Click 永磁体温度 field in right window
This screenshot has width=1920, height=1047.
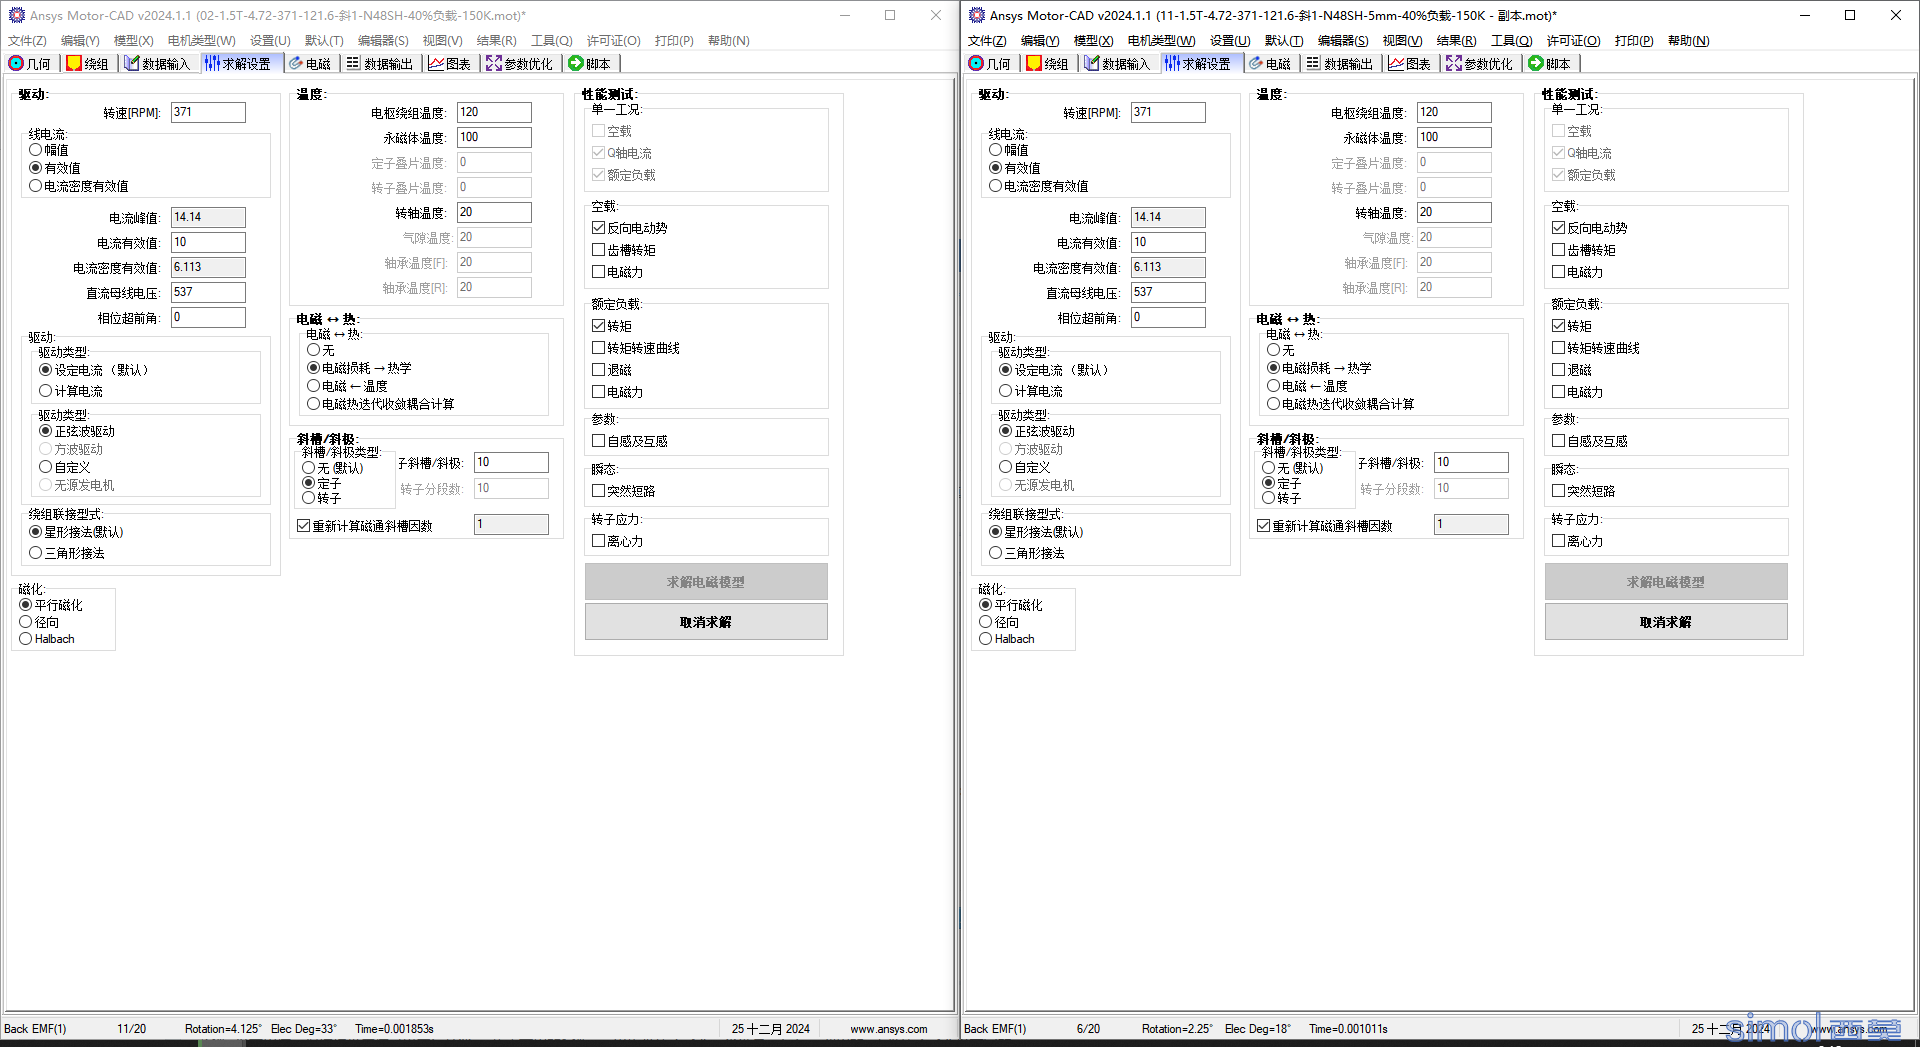1454,137
